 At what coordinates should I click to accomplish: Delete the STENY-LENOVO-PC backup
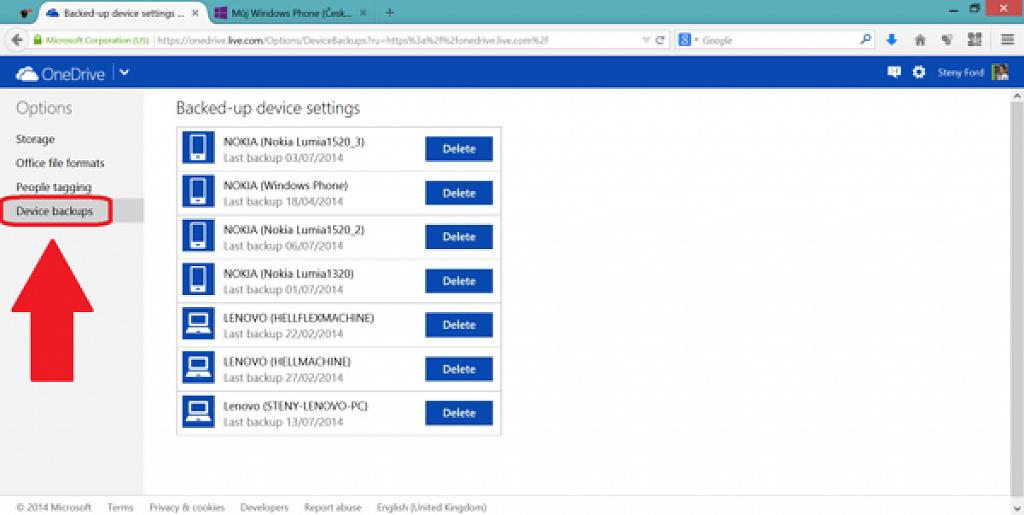459,413
